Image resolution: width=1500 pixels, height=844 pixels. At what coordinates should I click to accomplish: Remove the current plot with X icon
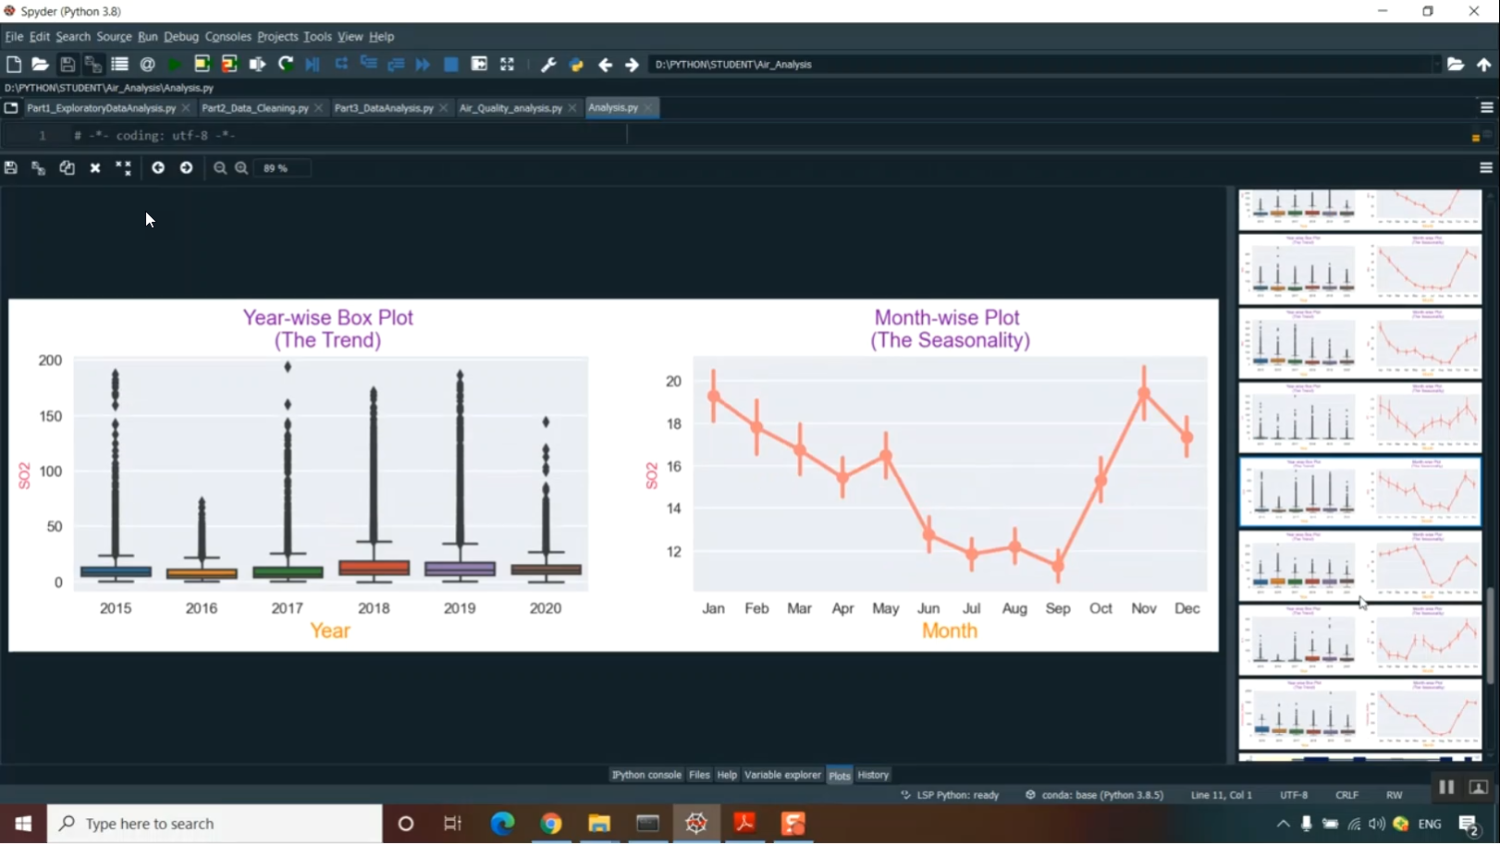pyautogui.click(x=95, y=168)
